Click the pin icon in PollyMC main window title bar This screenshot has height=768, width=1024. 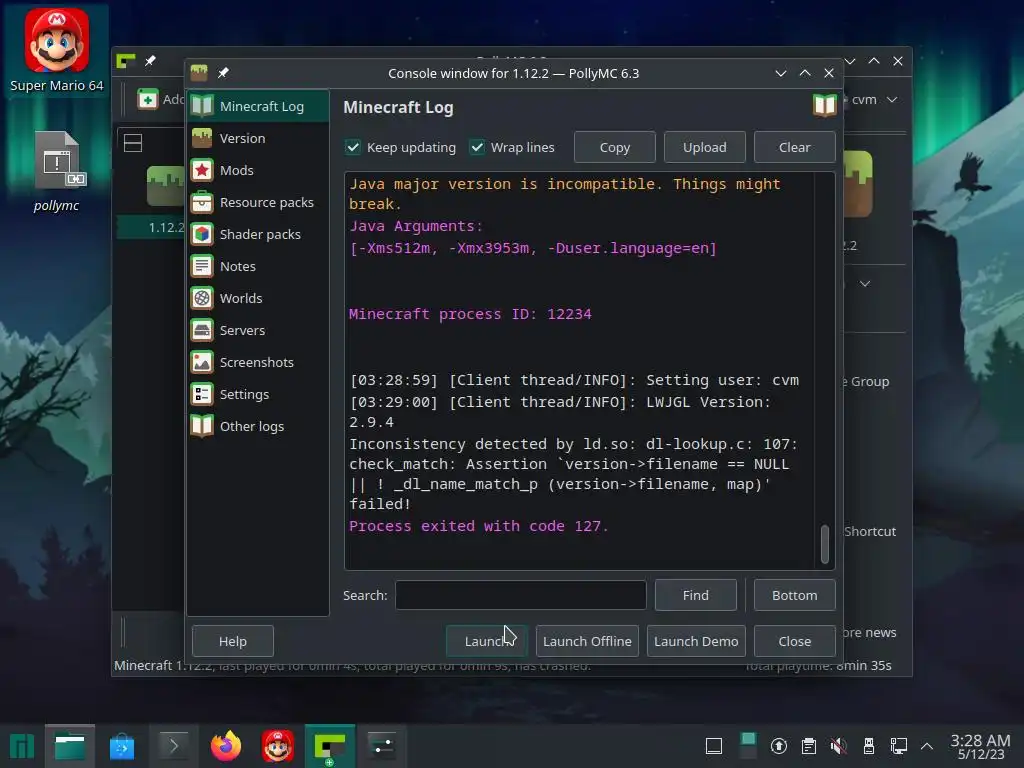150,61
